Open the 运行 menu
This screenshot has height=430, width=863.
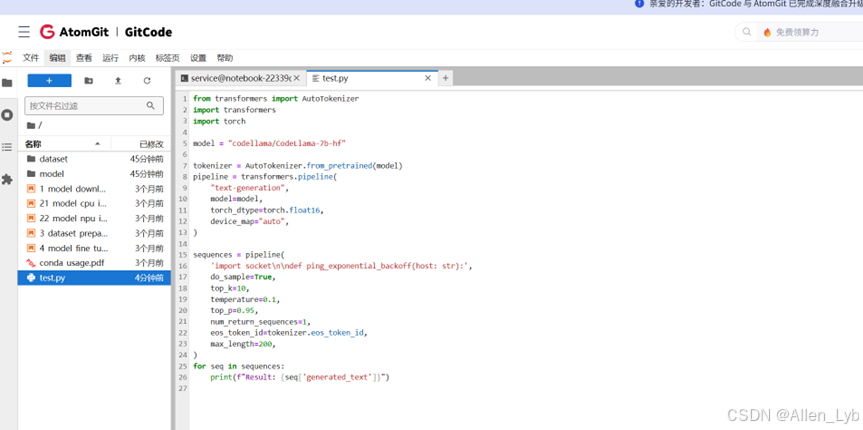click(111, 58)
